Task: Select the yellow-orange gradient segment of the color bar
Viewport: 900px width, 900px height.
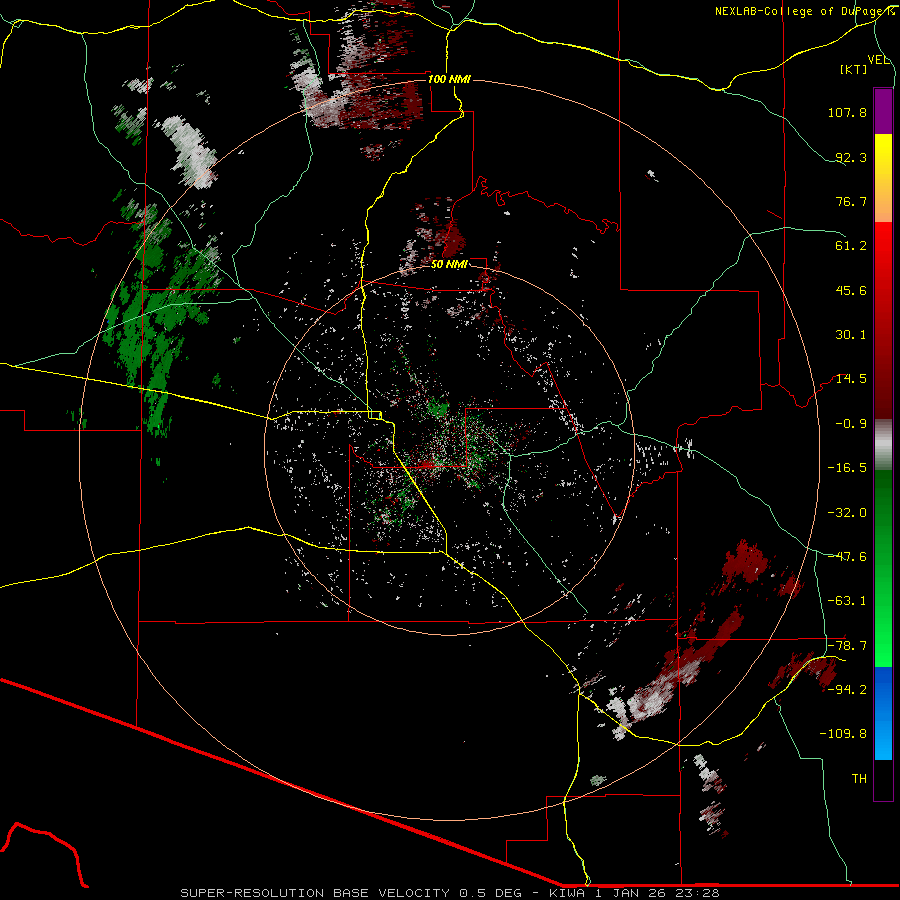Action: pyautogui.click(x=883, y=178)
